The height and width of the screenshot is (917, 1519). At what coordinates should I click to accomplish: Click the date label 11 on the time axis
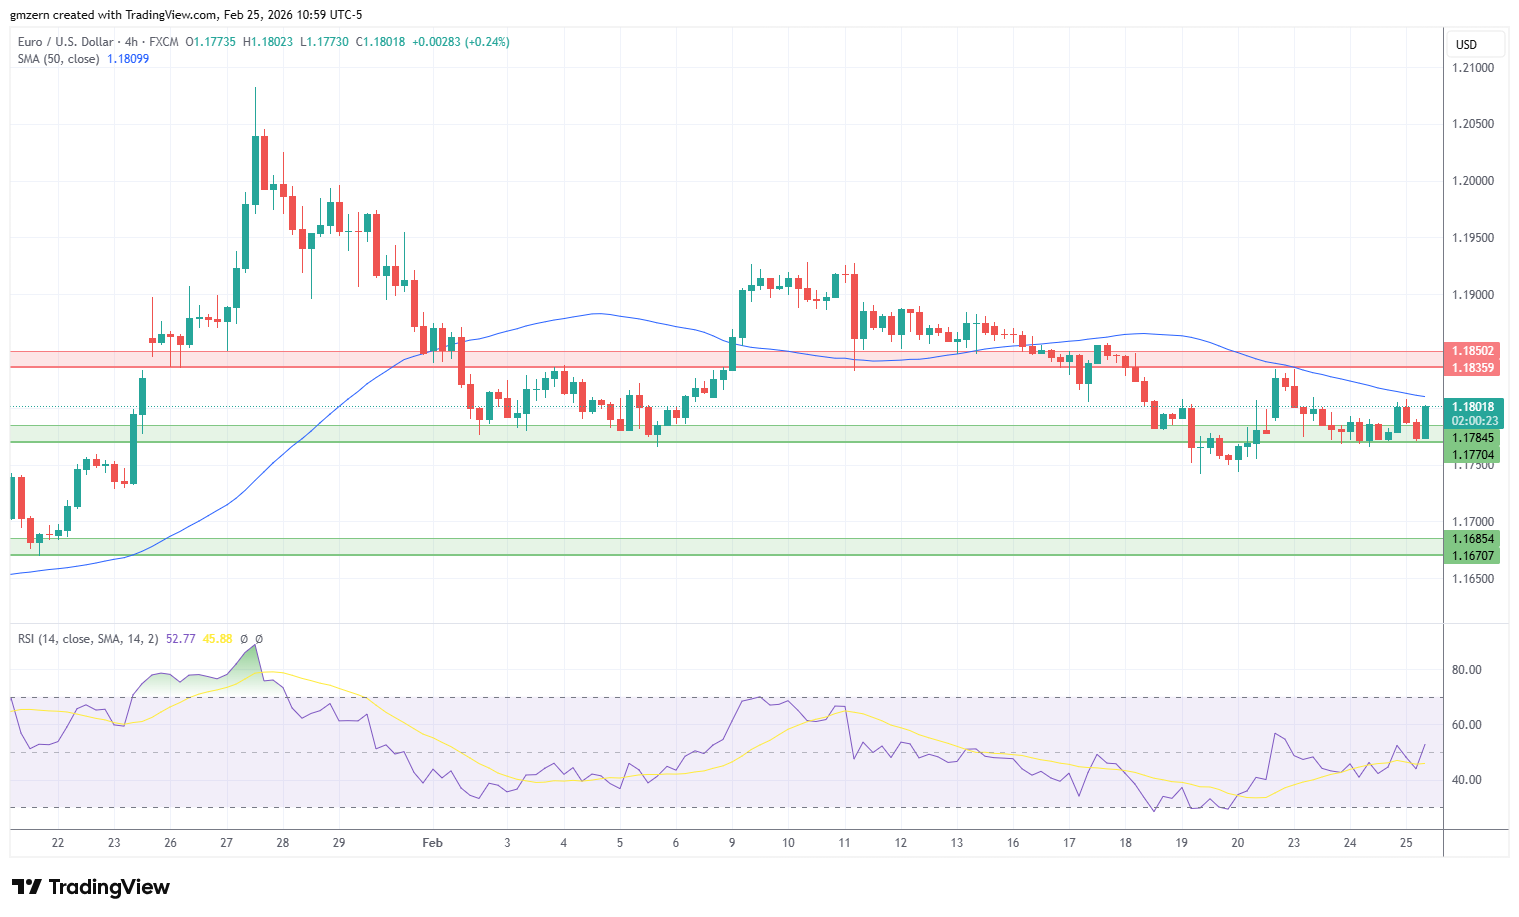[x=844, y=843]
